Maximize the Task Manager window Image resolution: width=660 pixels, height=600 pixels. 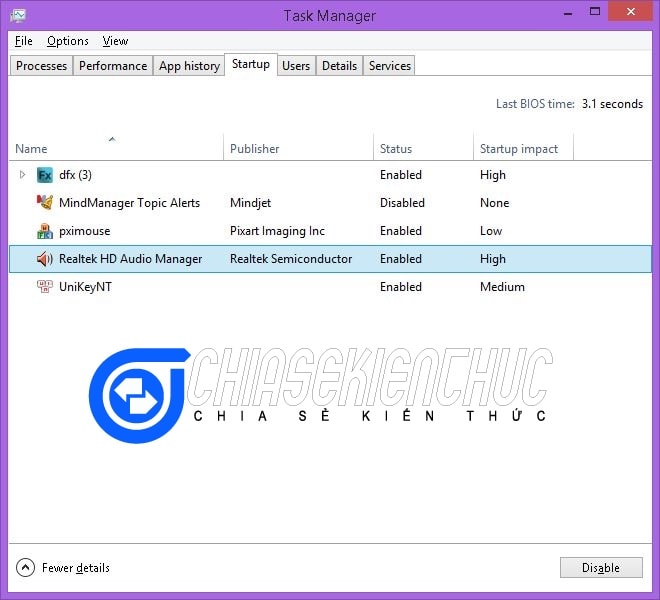[x=595, y=12]
